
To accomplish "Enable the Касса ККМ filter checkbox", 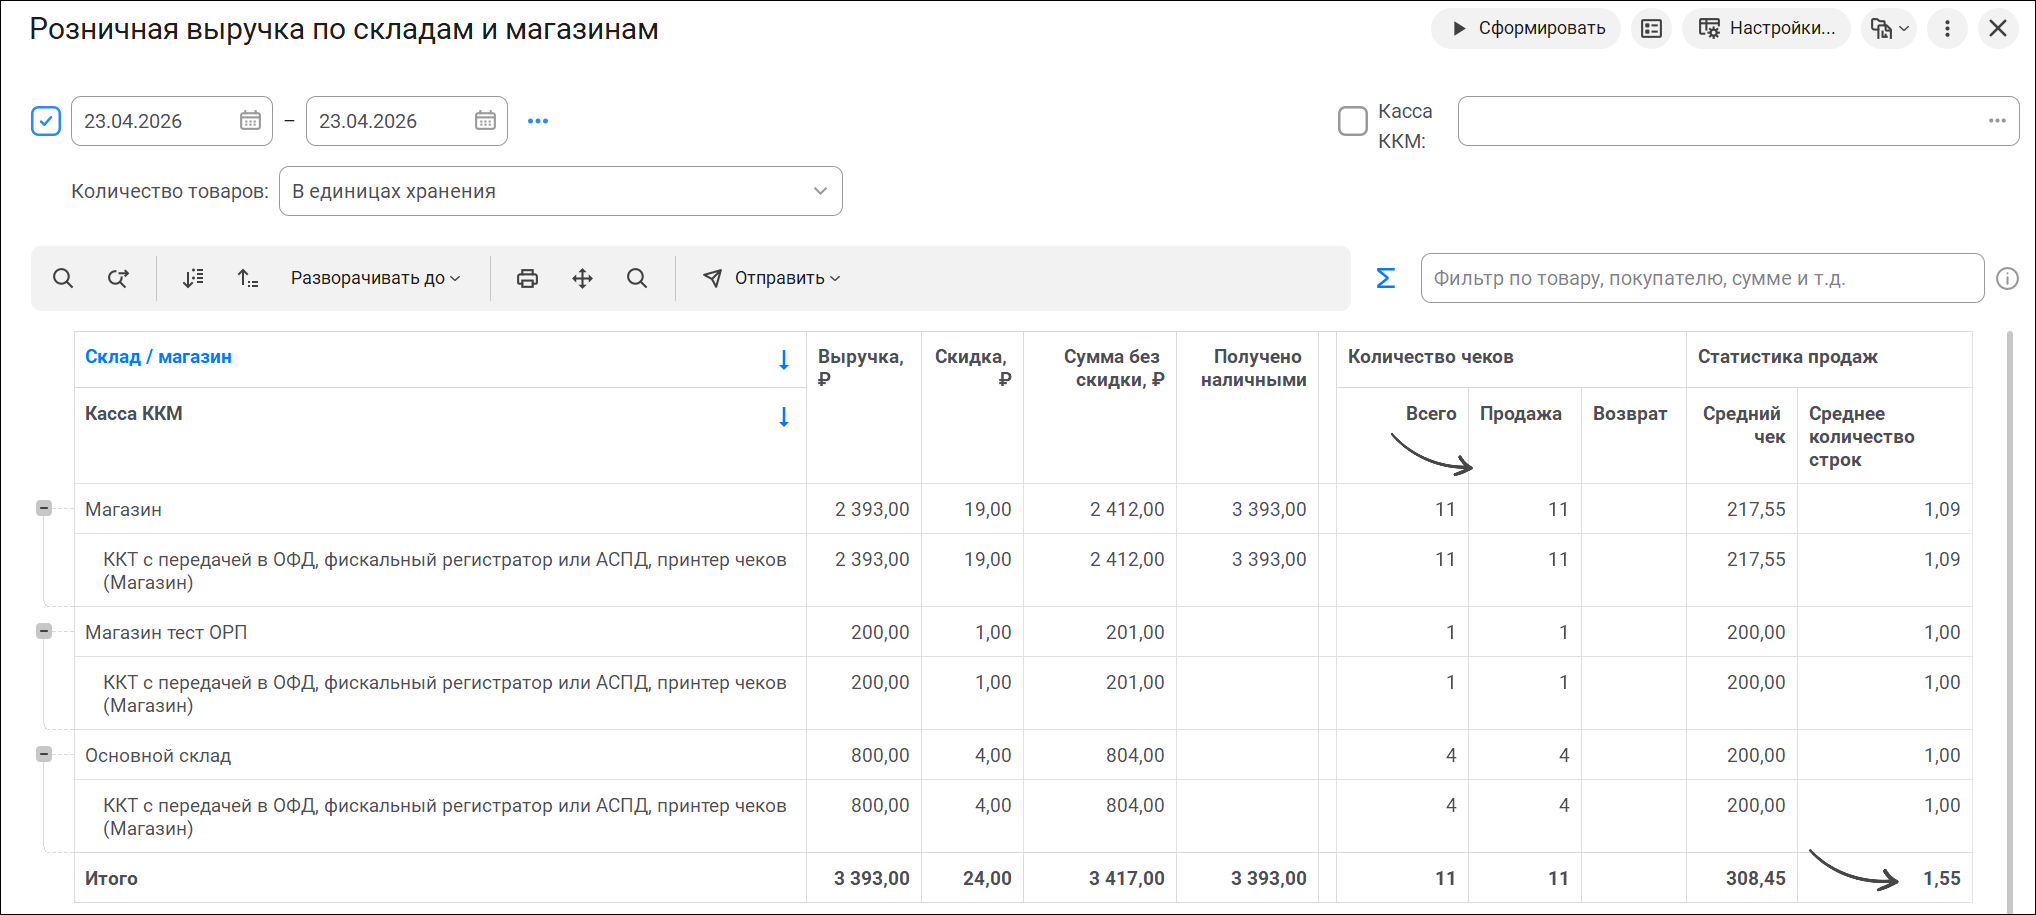I will 1353,121.
